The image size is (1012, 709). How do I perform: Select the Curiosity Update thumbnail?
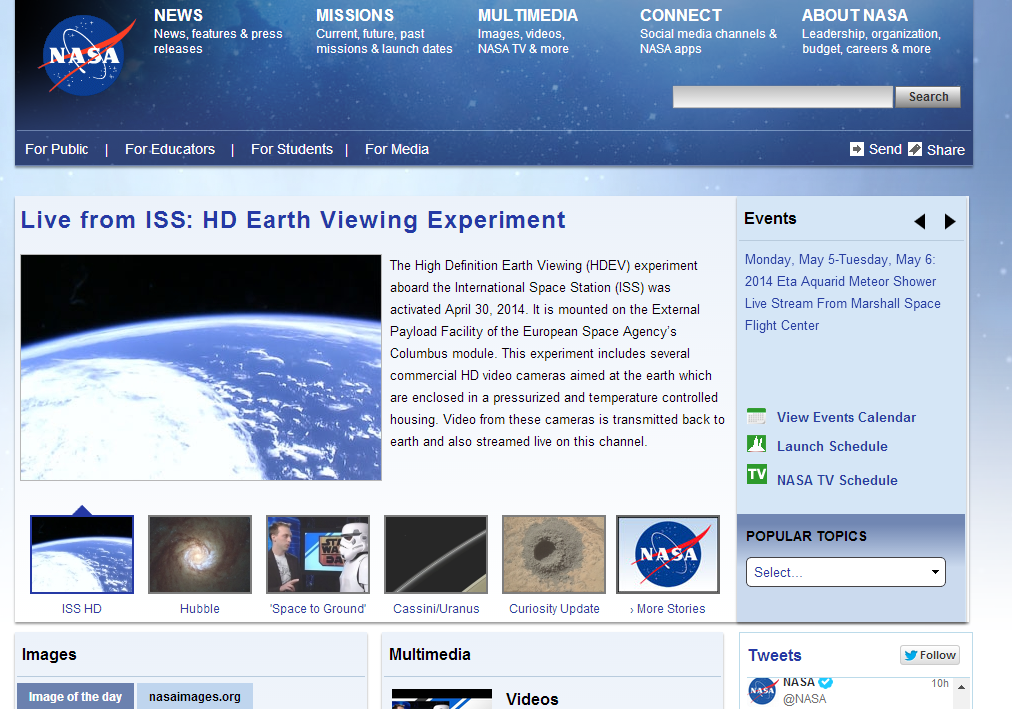[554, 554]
